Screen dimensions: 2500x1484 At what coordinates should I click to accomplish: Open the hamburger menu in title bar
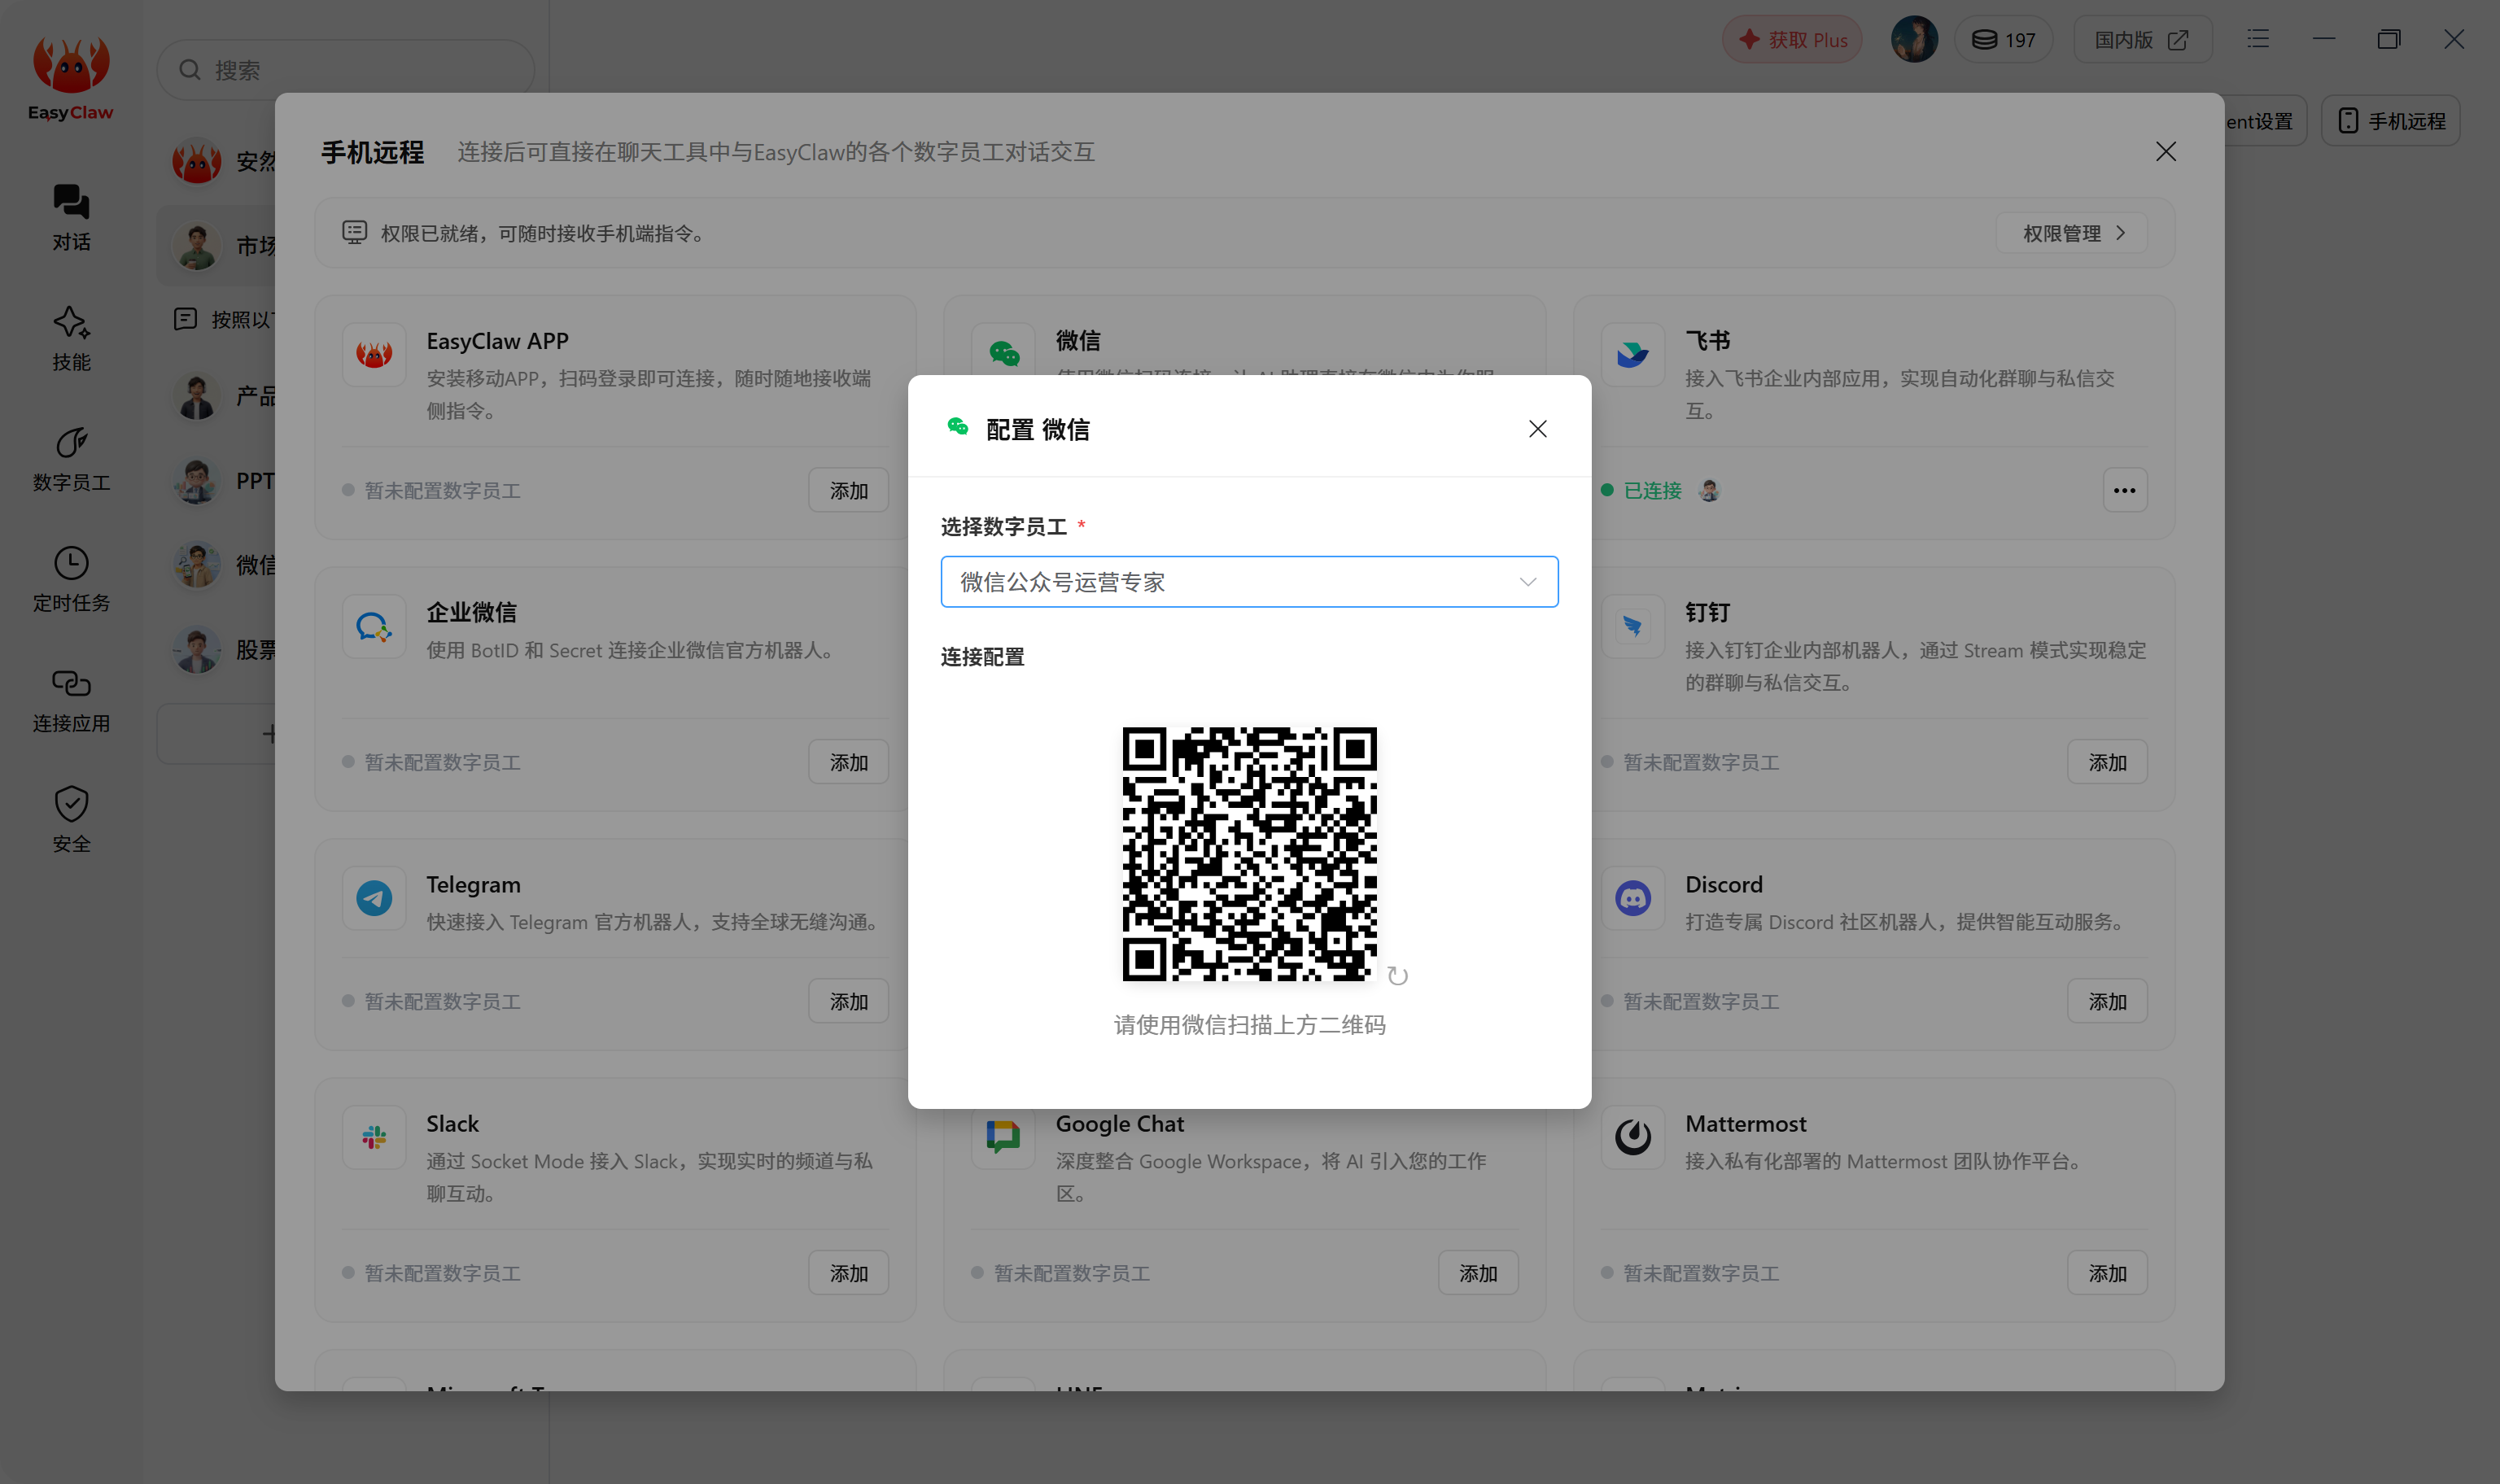click(2258, 39)
